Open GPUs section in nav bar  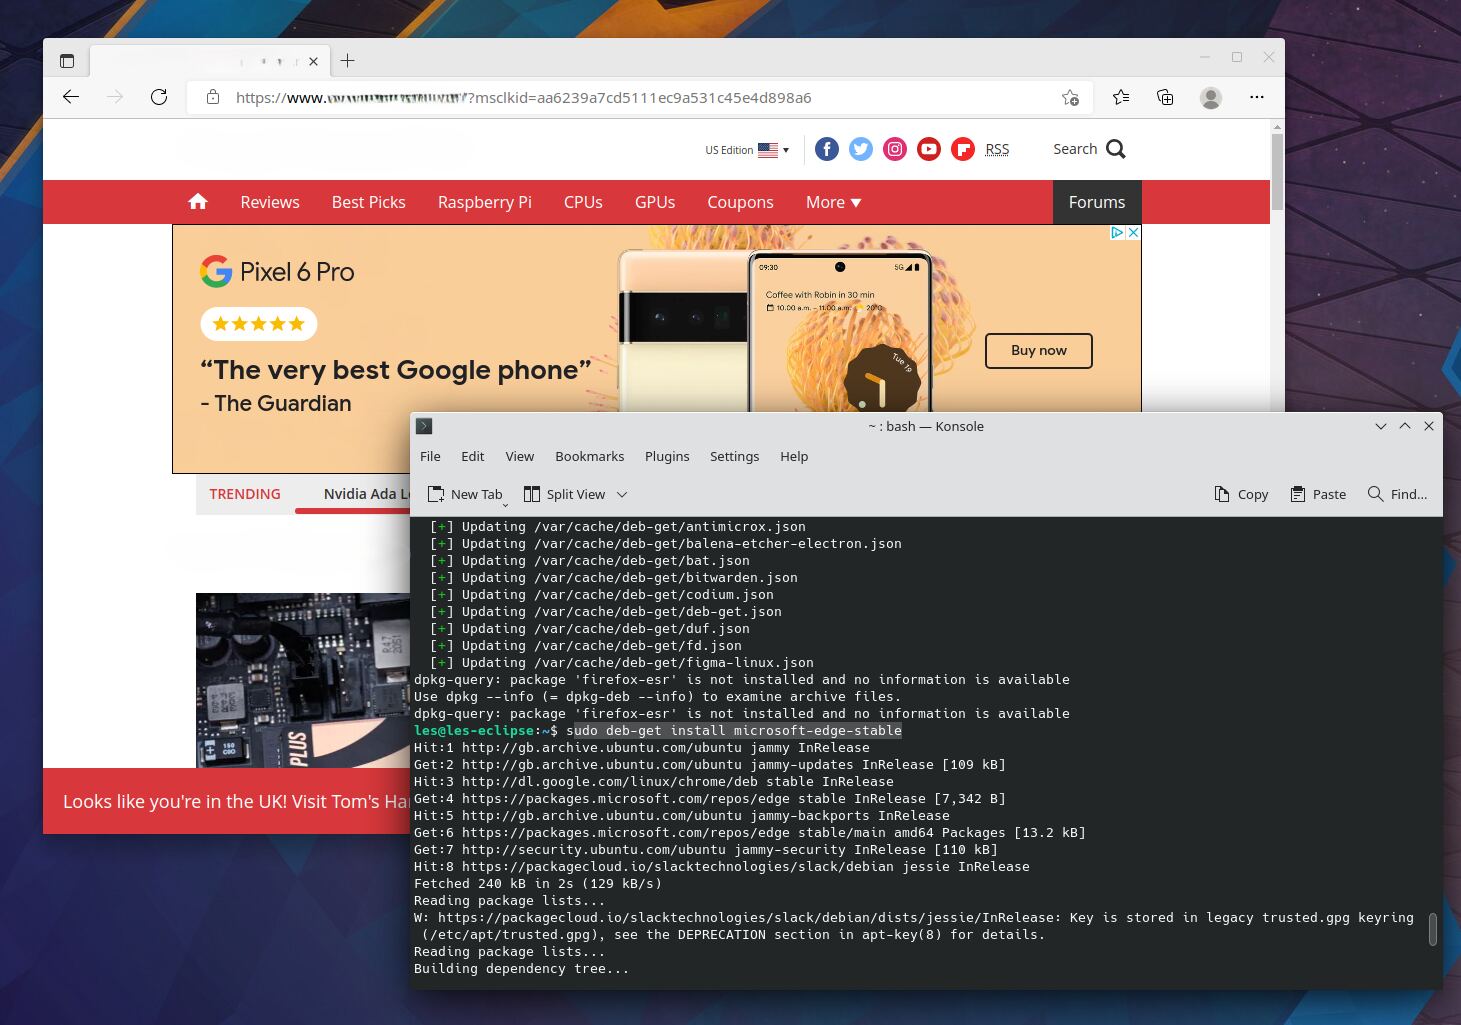[x=655, y=202]
